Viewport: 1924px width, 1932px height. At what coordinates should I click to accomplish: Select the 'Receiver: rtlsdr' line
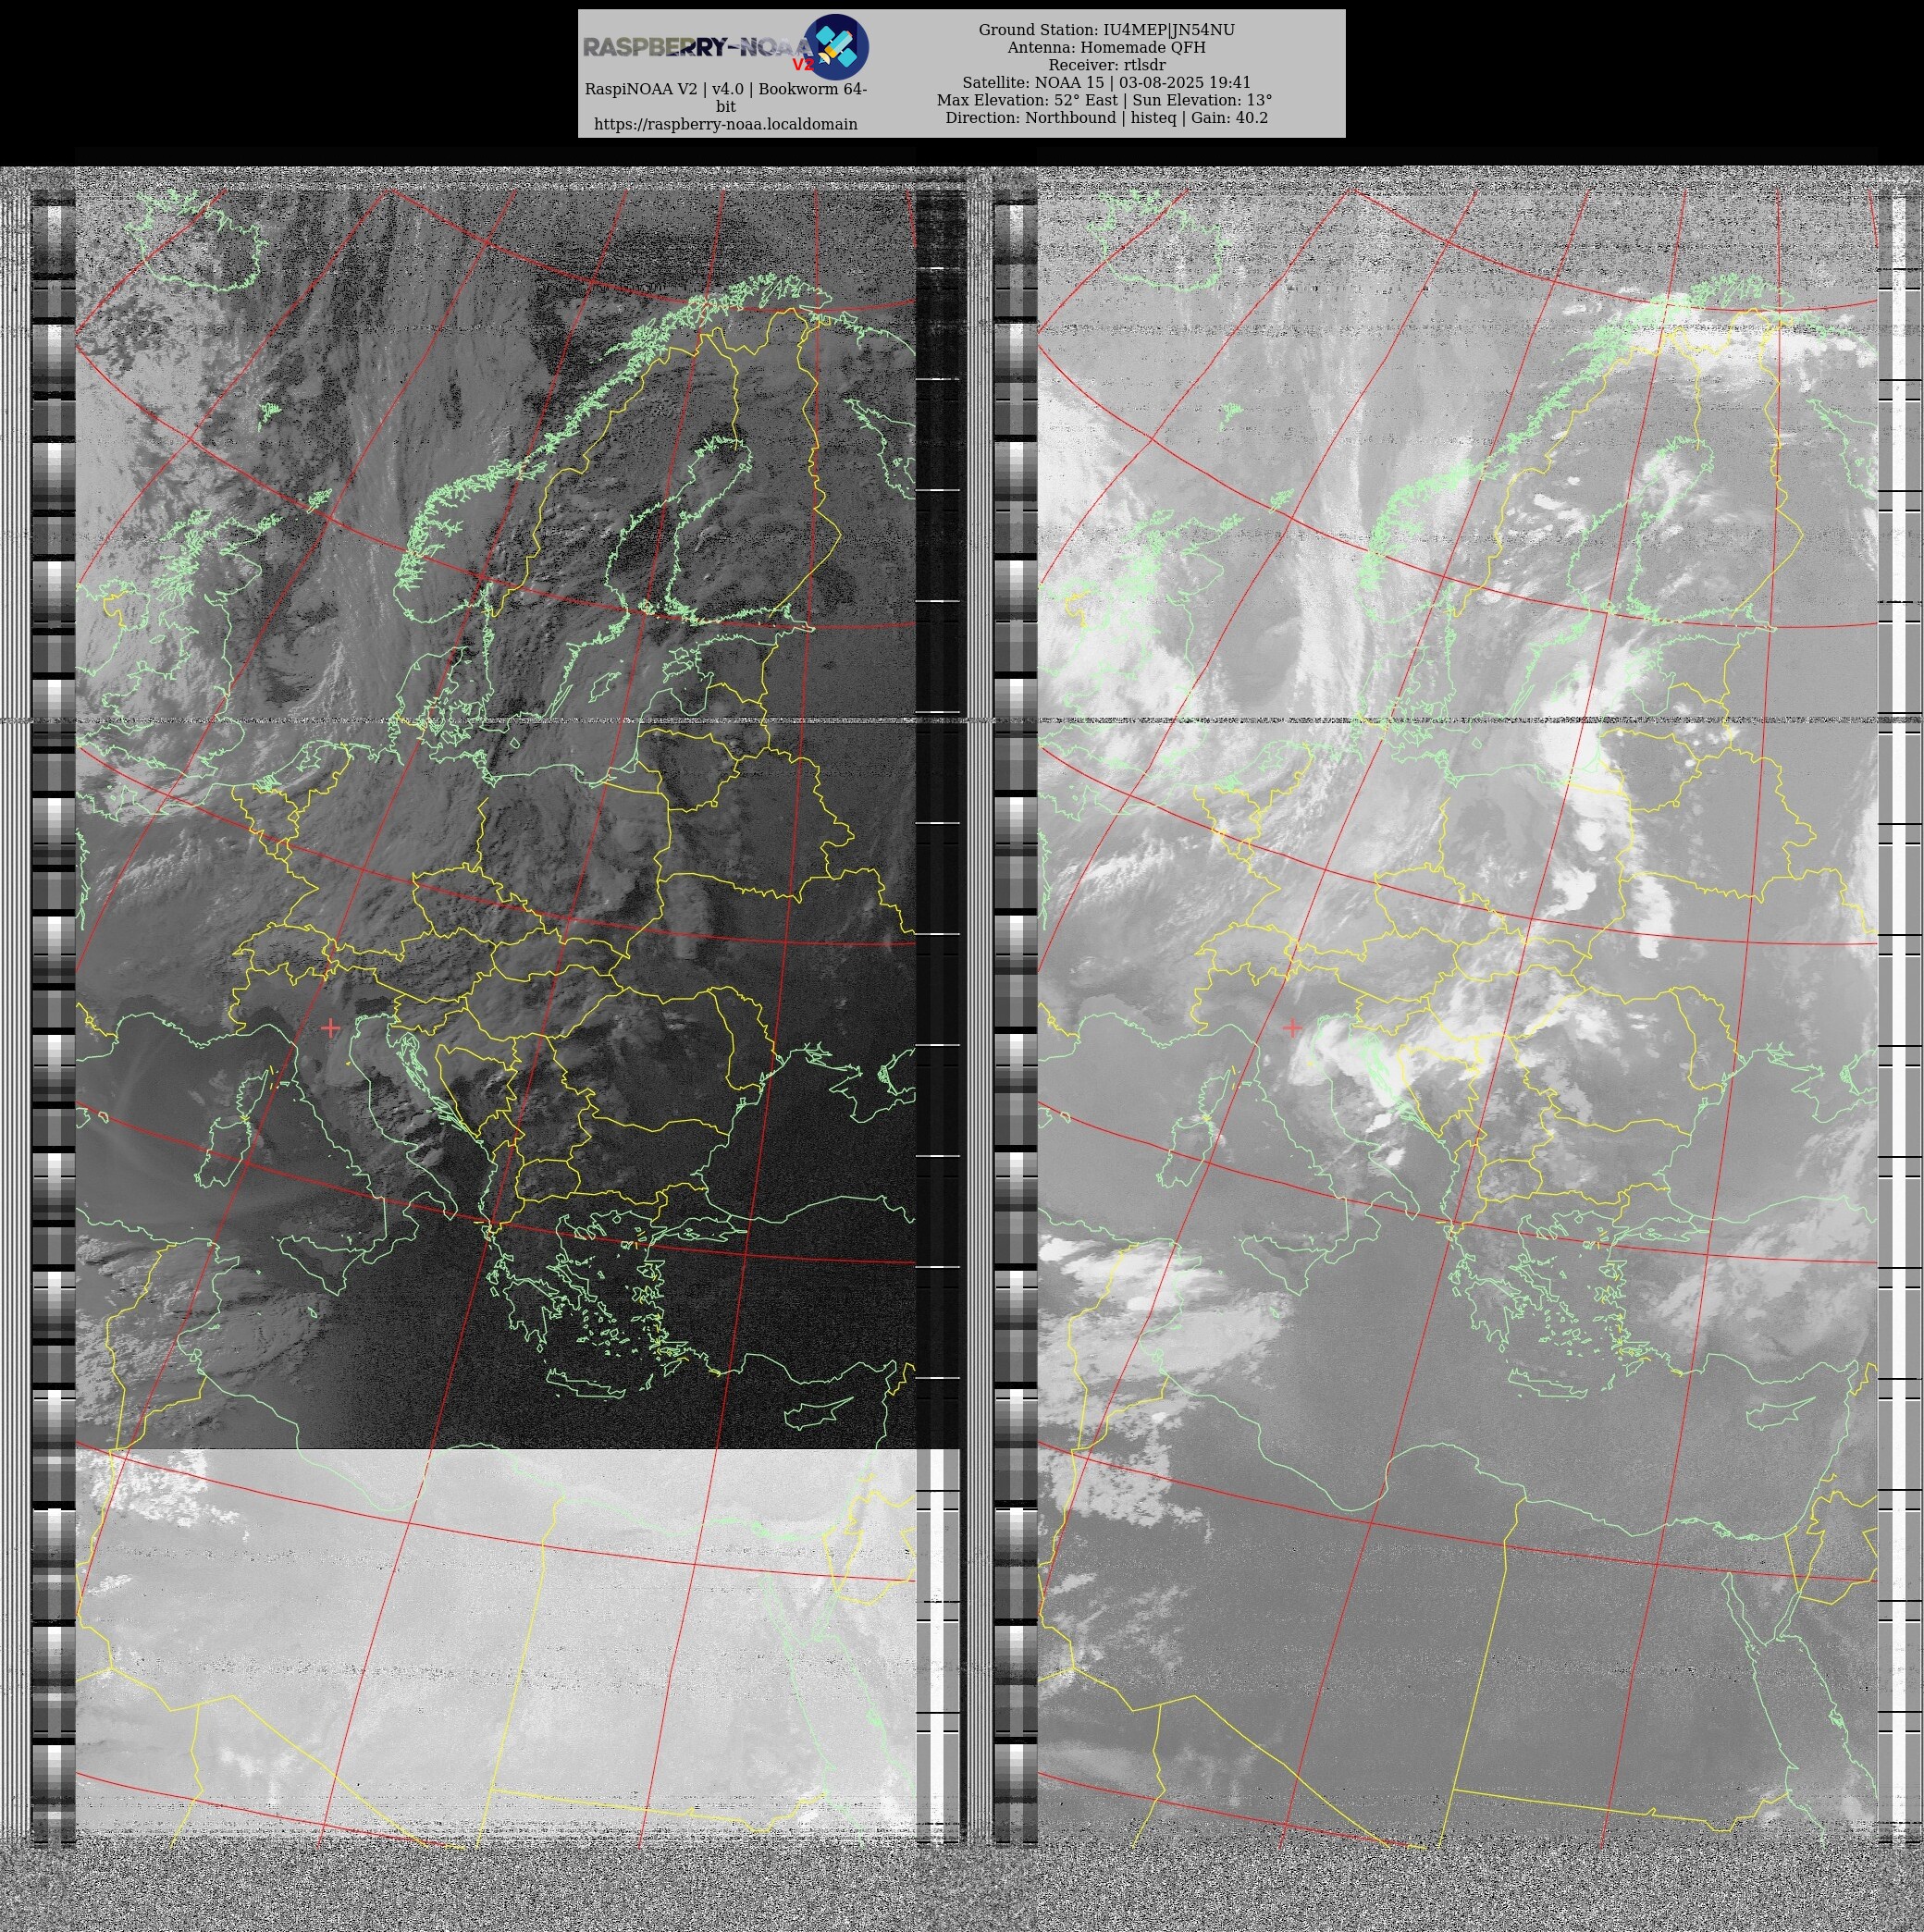[x=1106, y=65]
